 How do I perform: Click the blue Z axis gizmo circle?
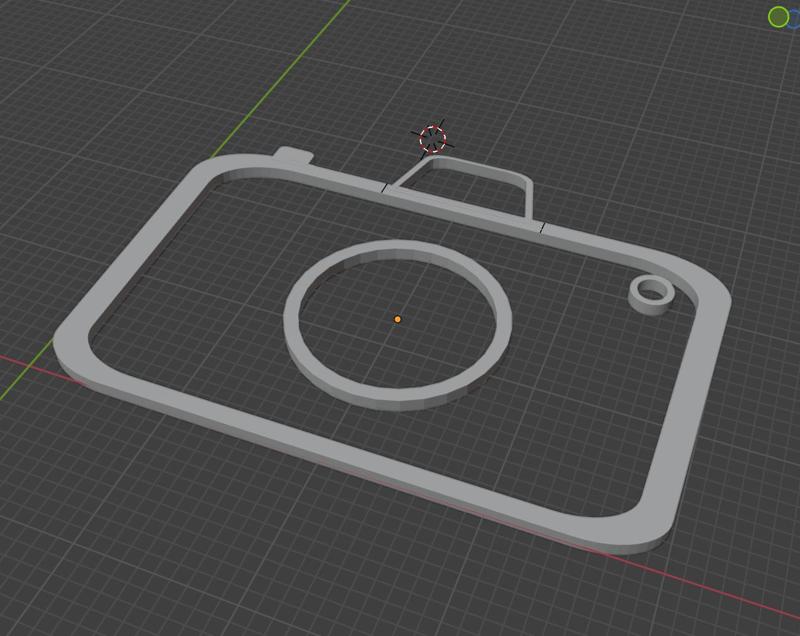[x=795, y=18]
